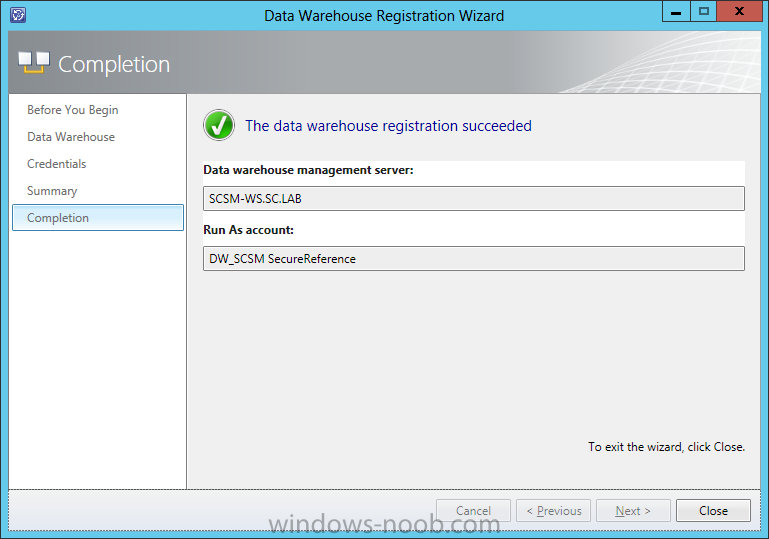The image size is (769, 539).
Task: Select the Before You Begin step
Action: tap(73, 110)
